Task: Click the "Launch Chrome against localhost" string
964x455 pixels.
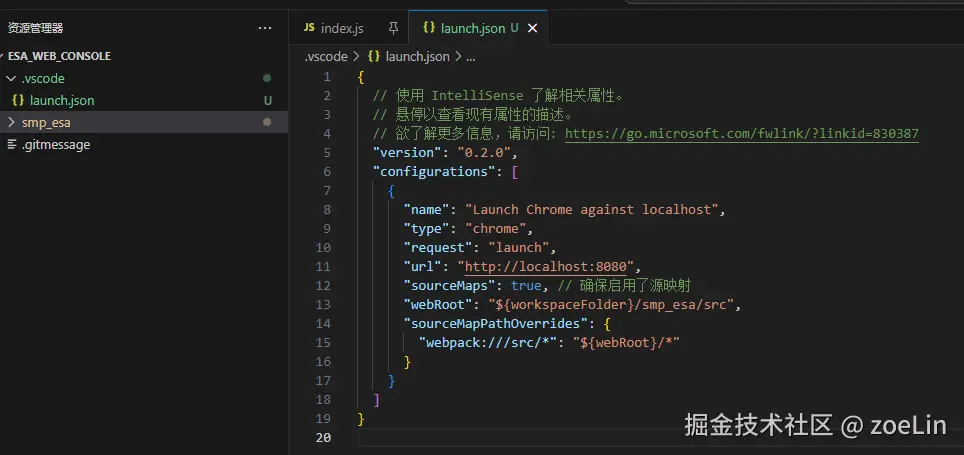Action: [591, 210]
